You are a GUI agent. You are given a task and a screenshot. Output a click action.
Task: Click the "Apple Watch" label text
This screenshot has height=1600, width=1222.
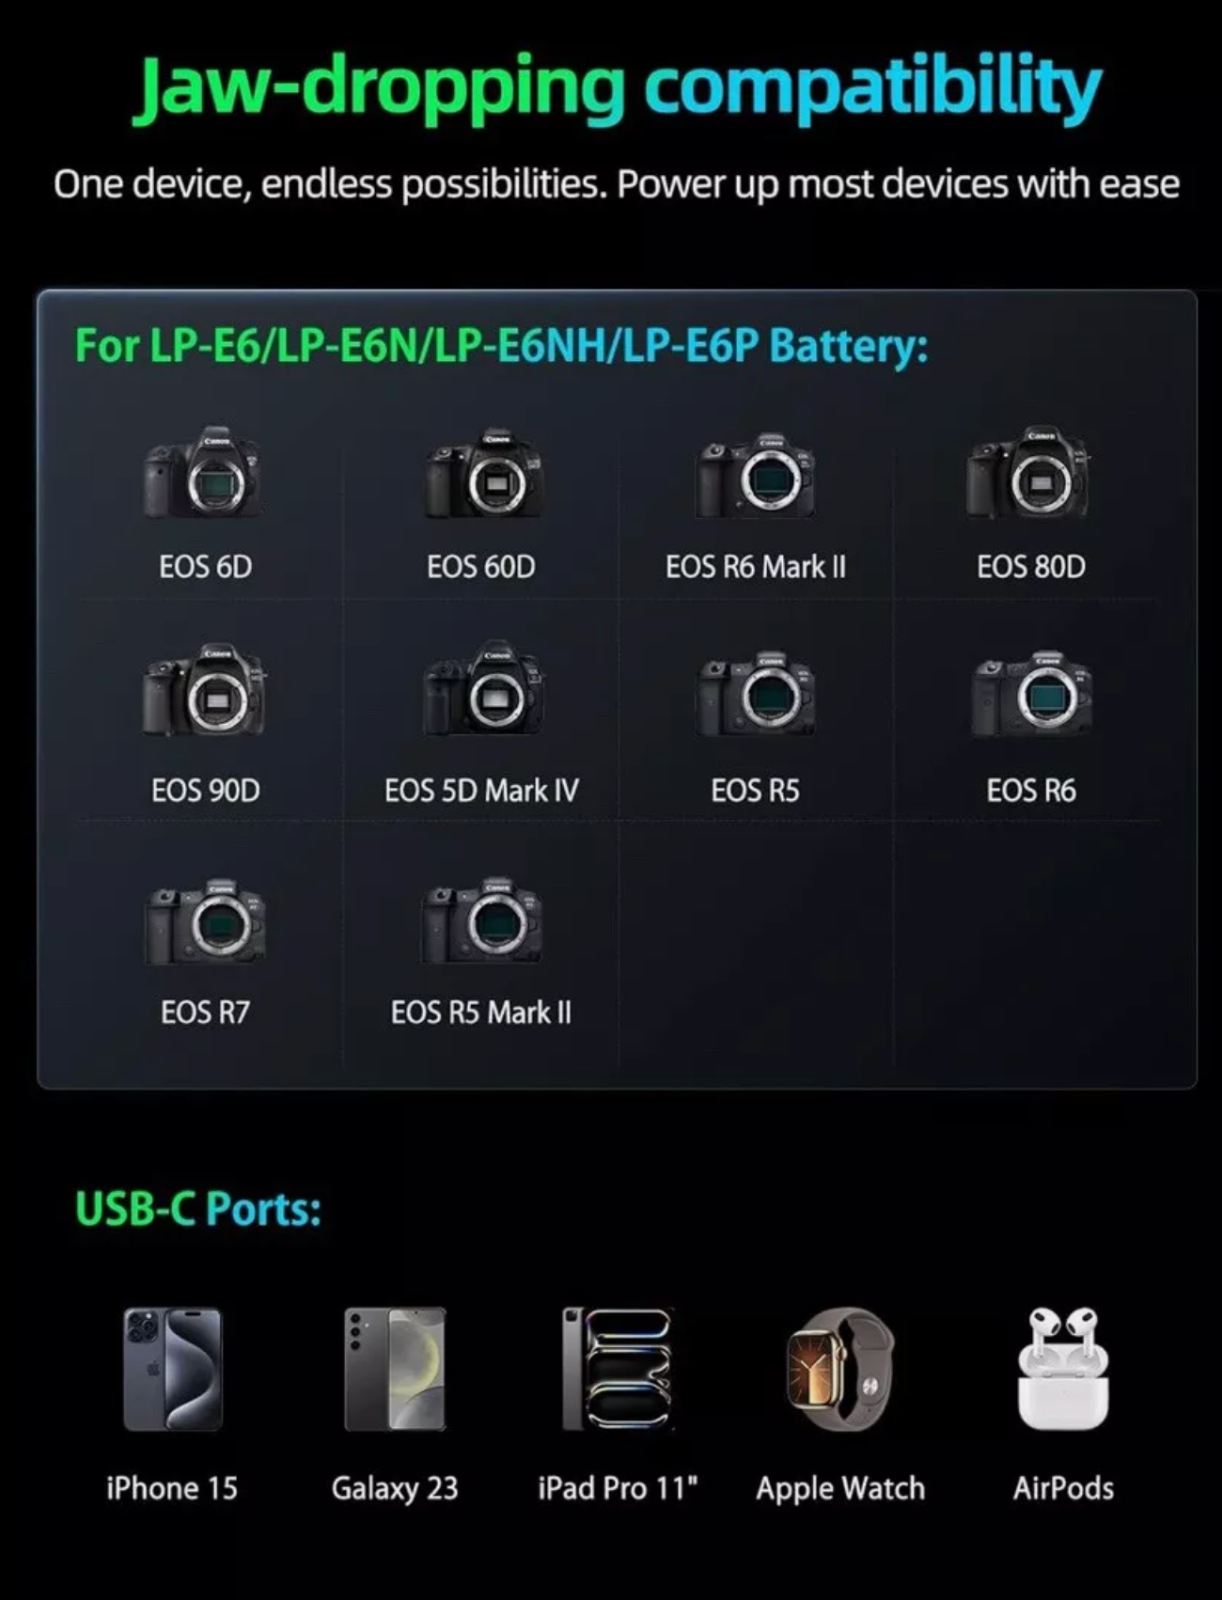pos(840,1489)
